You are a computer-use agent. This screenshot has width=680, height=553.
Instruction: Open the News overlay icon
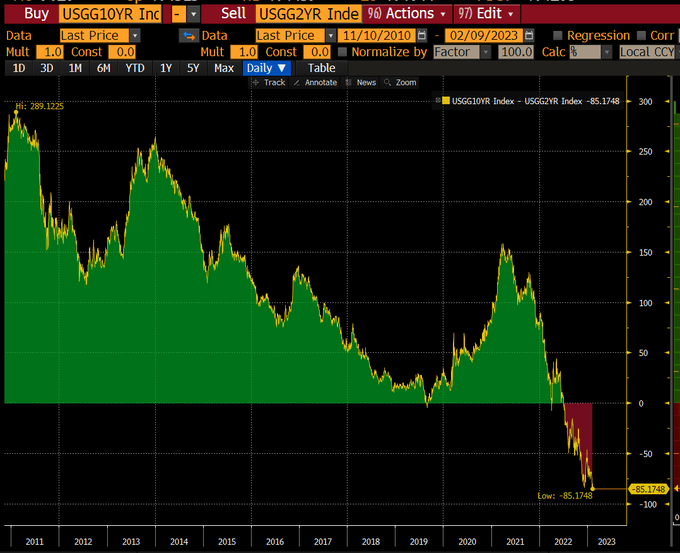(x=348, y=82)
